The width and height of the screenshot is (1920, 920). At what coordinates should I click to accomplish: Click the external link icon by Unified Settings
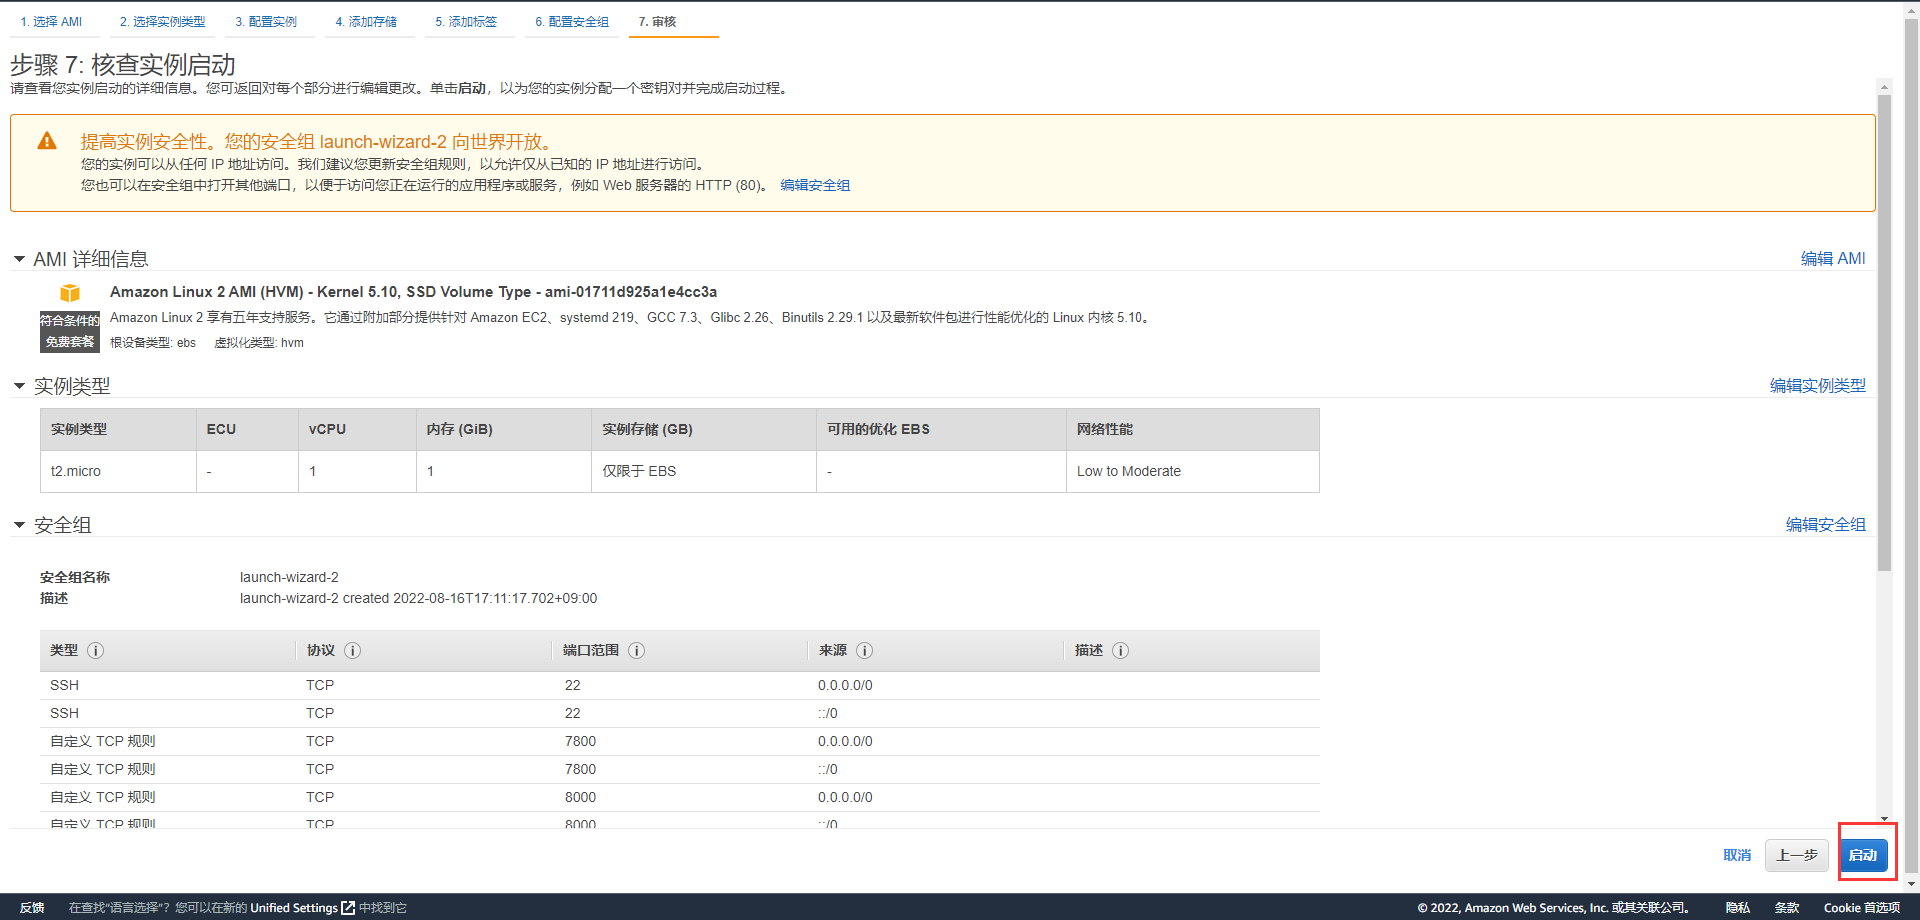[348, 908]
